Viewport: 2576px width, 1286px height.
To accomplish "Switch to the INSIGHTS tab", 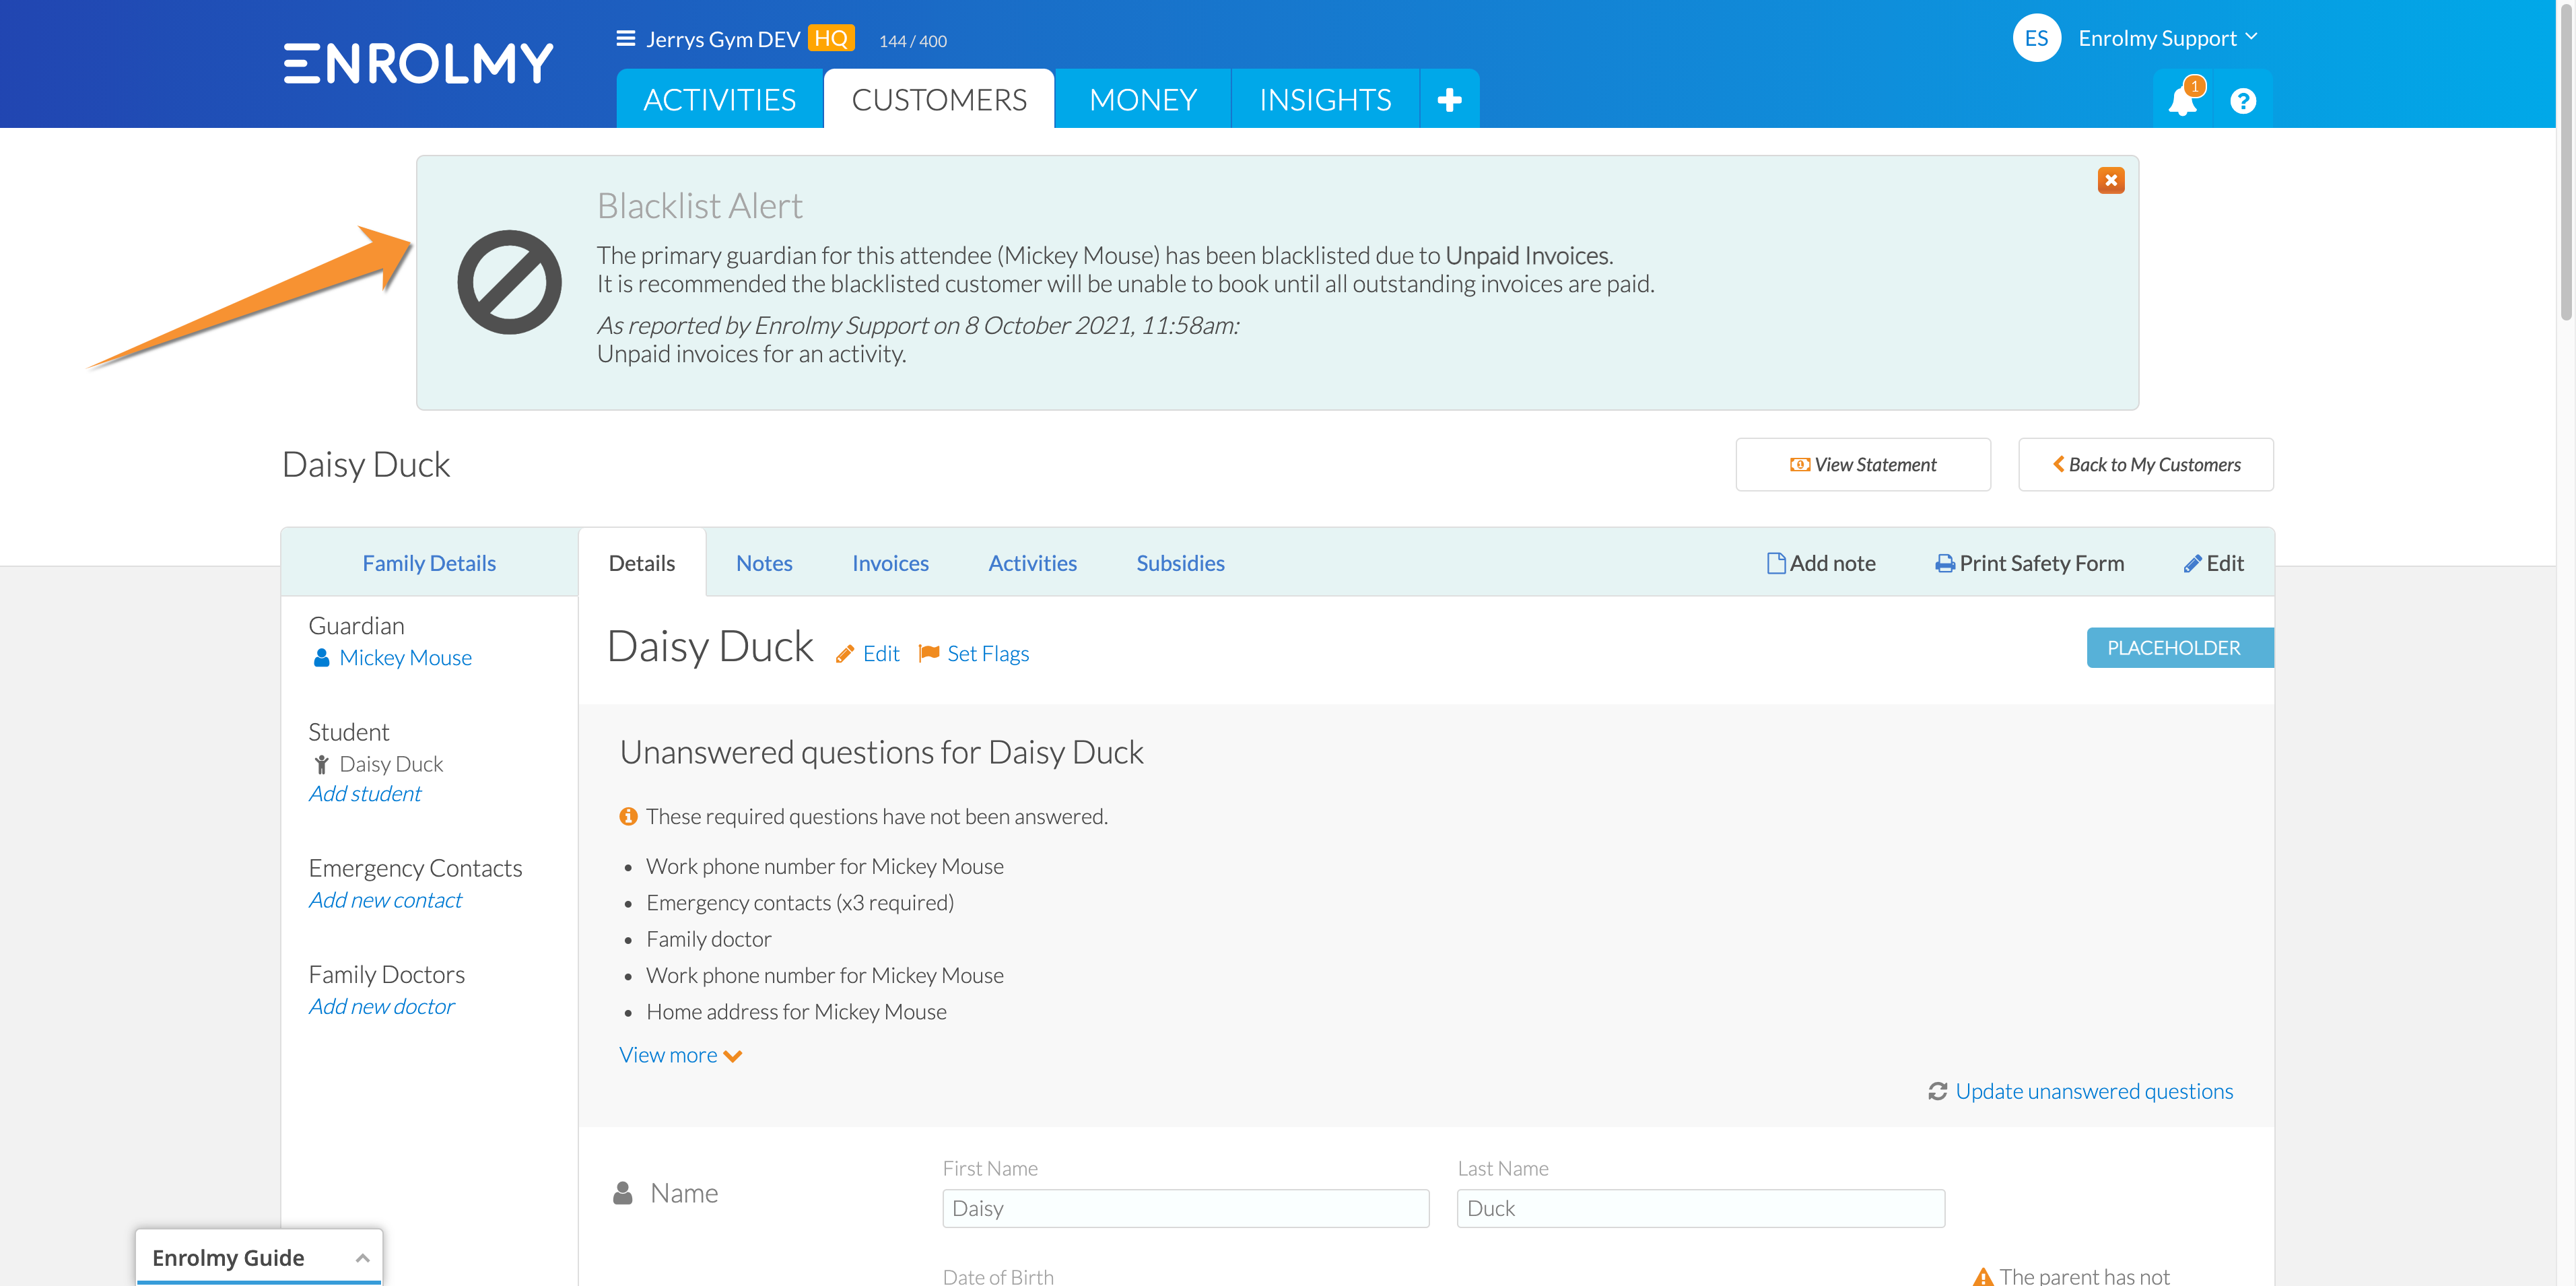I will coord(1325,99).
